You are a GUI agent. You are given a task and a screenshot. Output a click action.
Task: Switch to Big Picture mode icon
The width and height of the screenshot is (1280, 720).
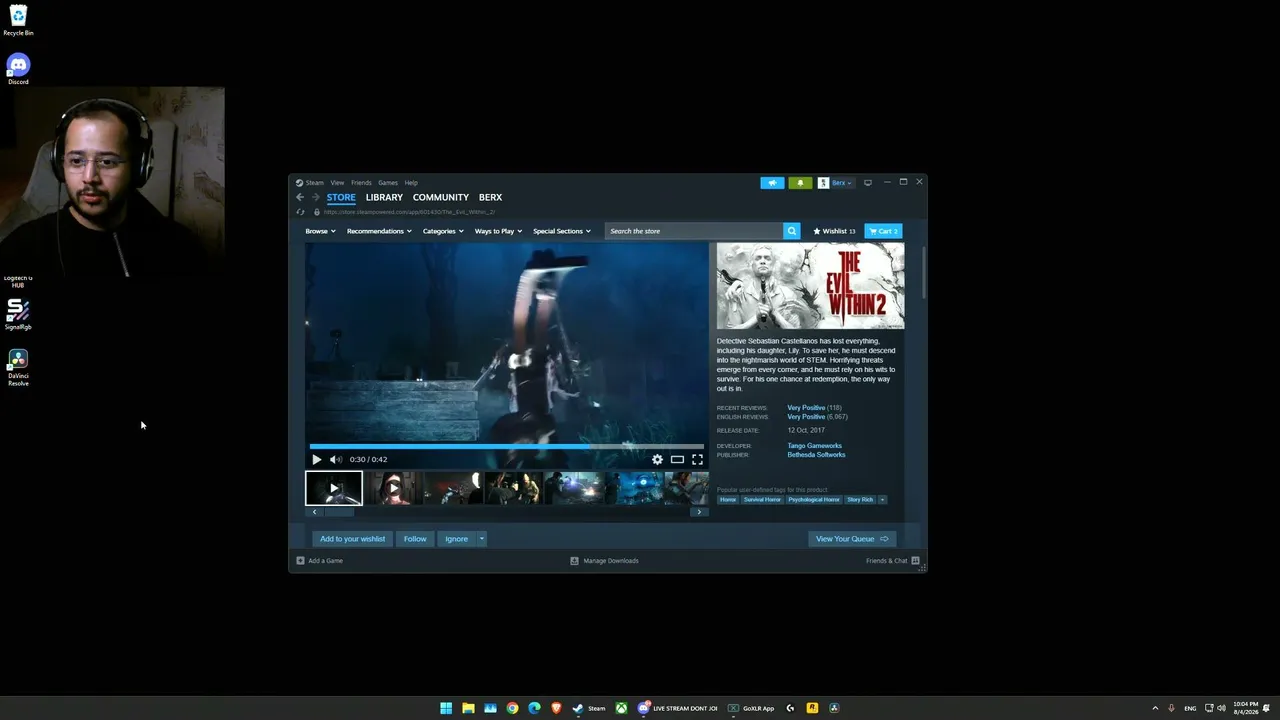point(868,183)
